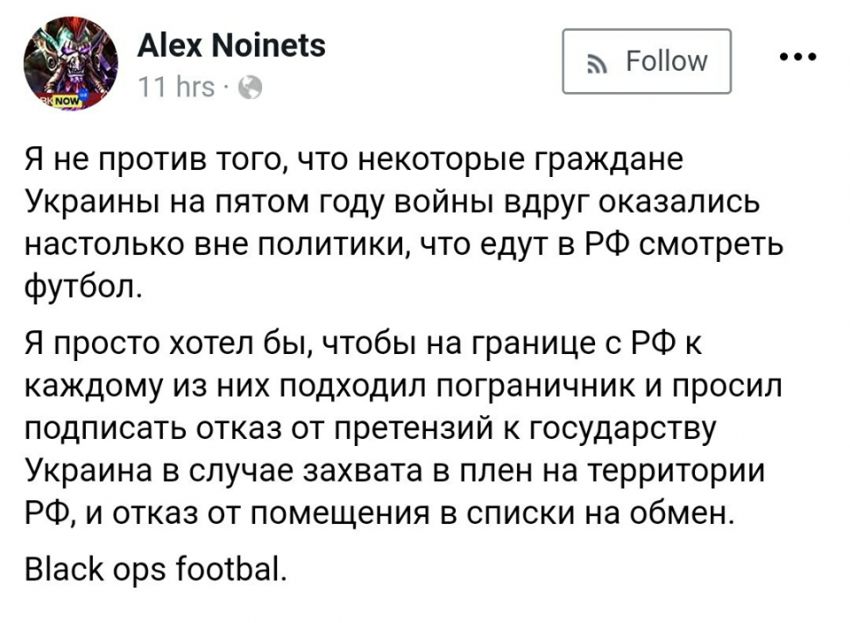Click the line starting 'Украина в случае захвата'
Screen dimensions: 850x623
pyautogui.click(x=395, y=471)
